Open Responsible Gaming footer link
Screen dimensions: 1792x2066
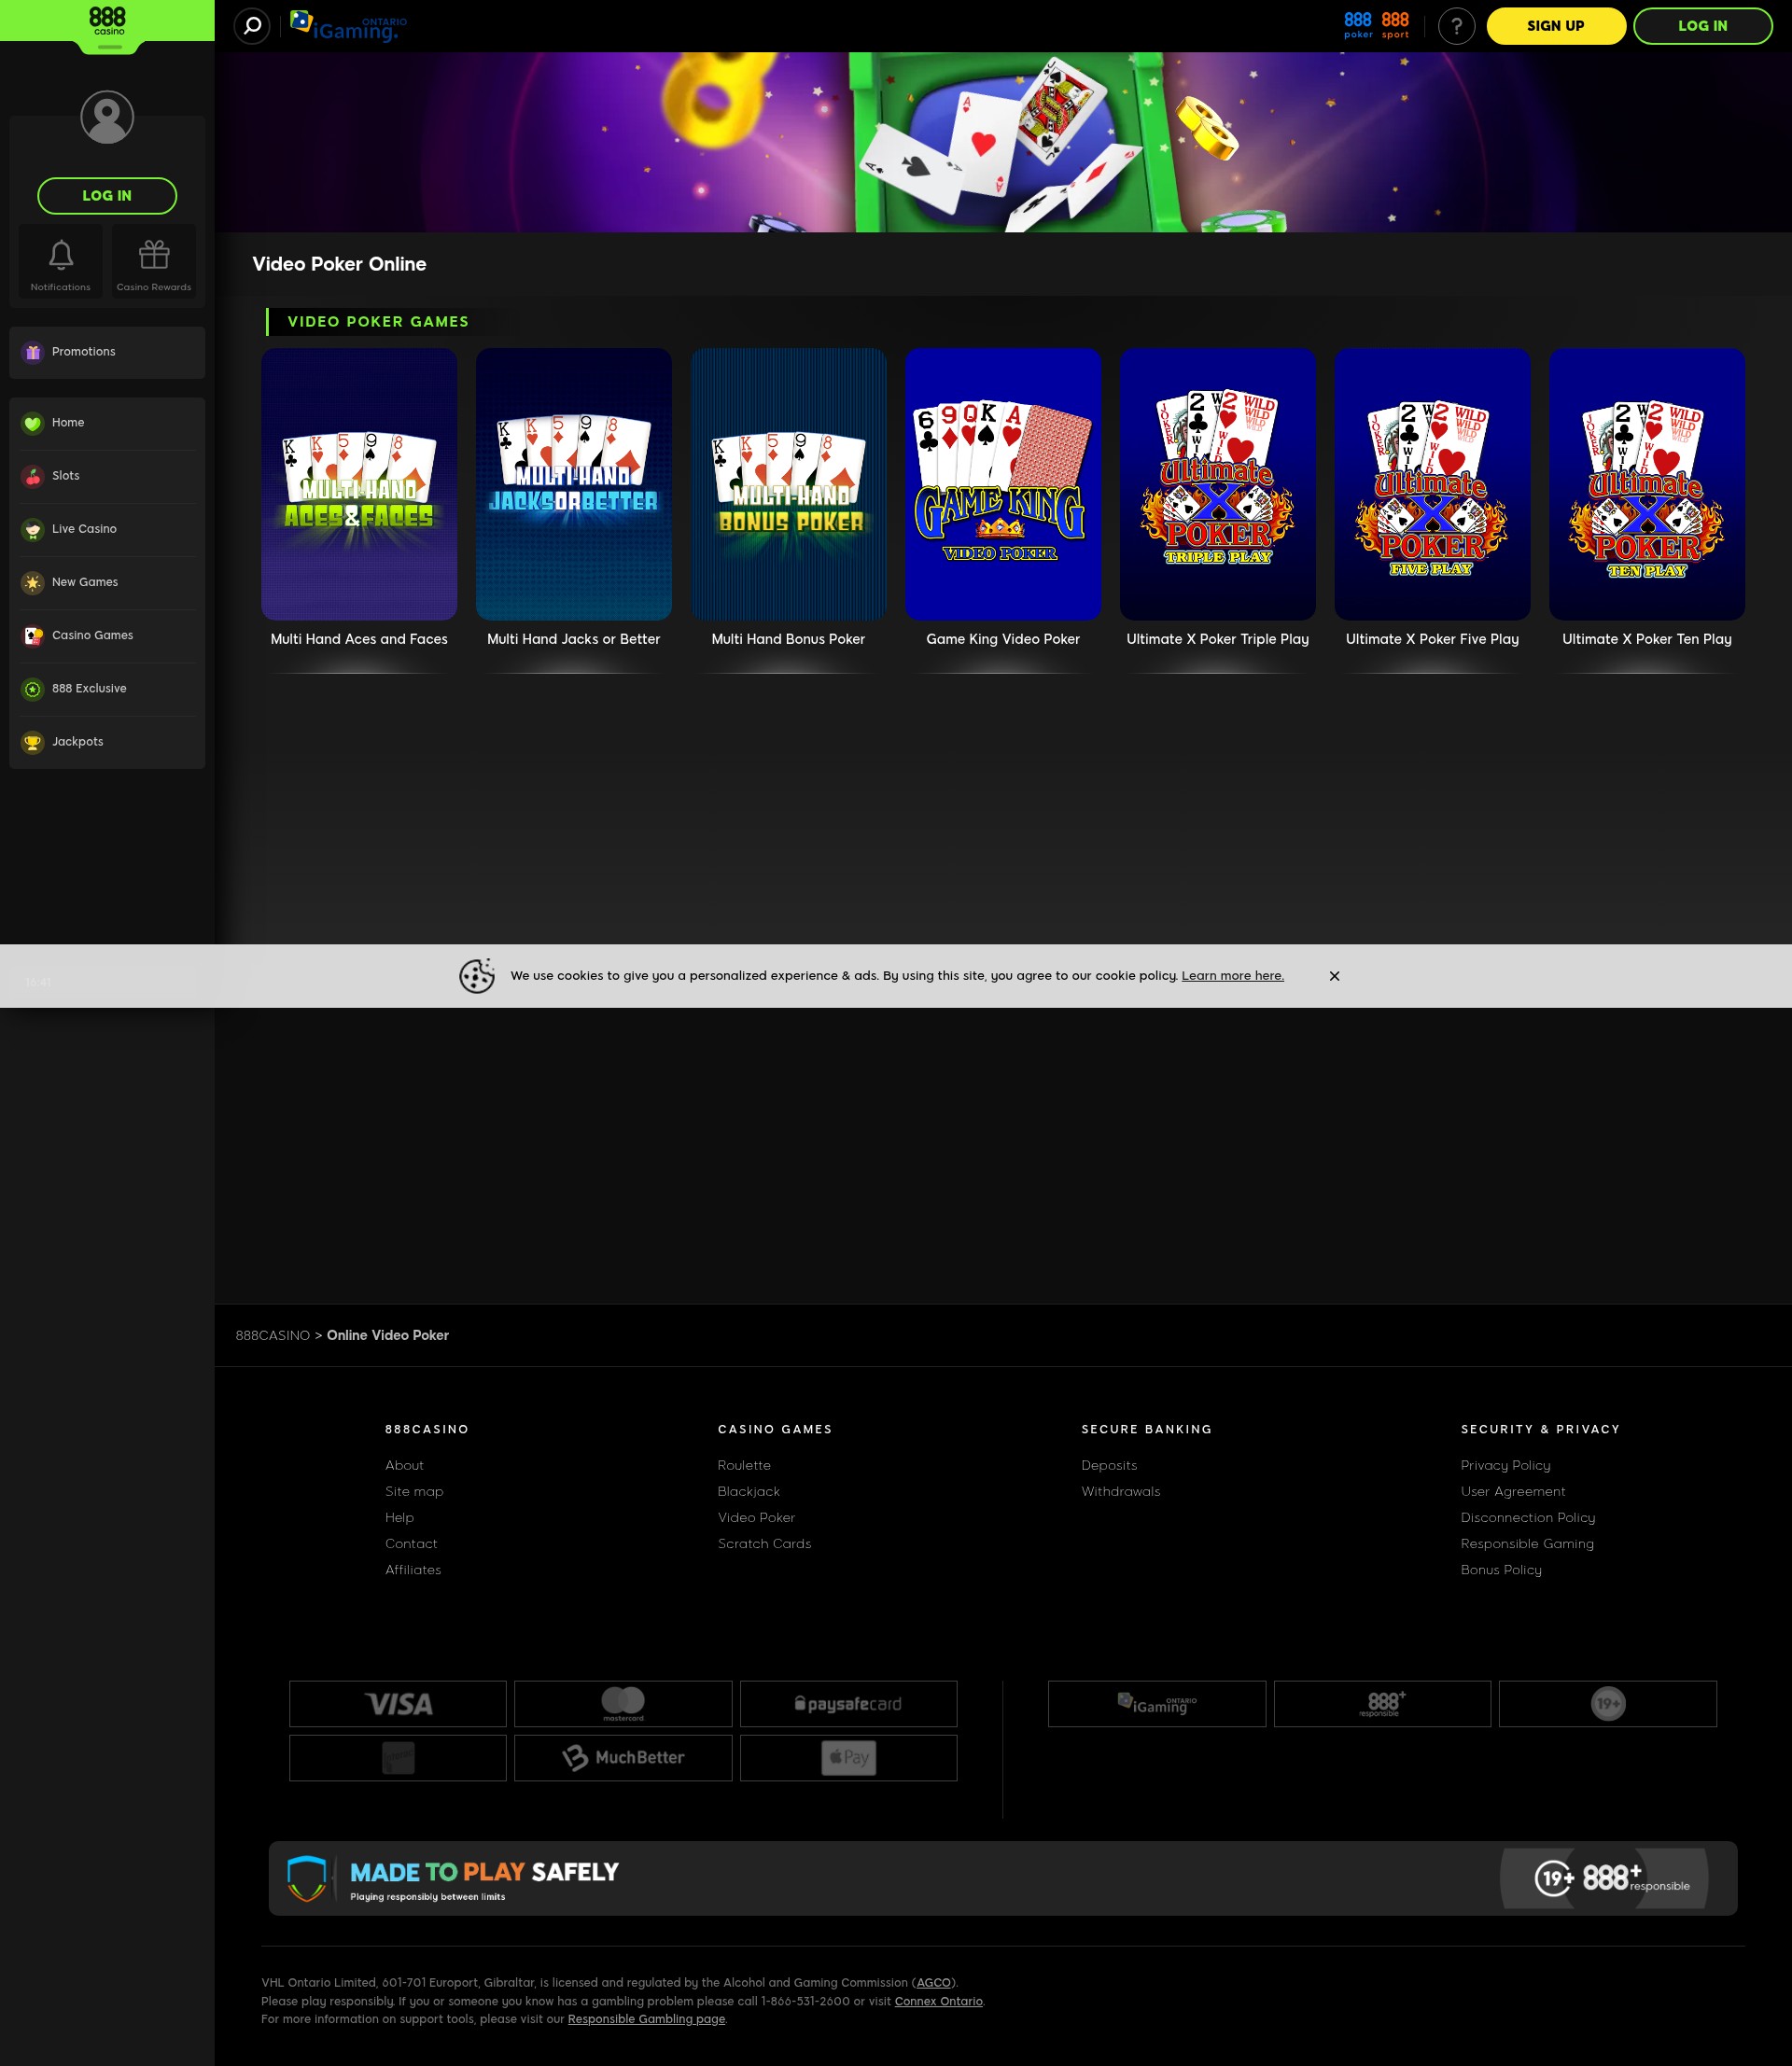1527,1544
